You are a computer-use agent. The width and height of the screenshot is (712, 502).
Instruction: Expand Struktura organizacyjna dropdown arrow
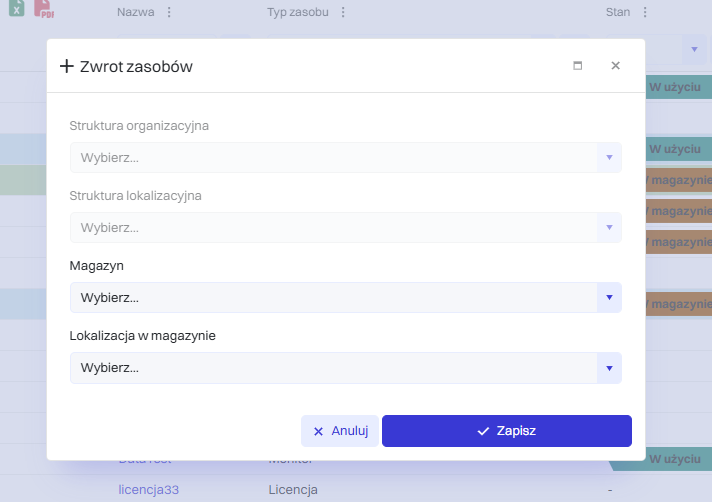pyautogui.click(x=609, y=157)
